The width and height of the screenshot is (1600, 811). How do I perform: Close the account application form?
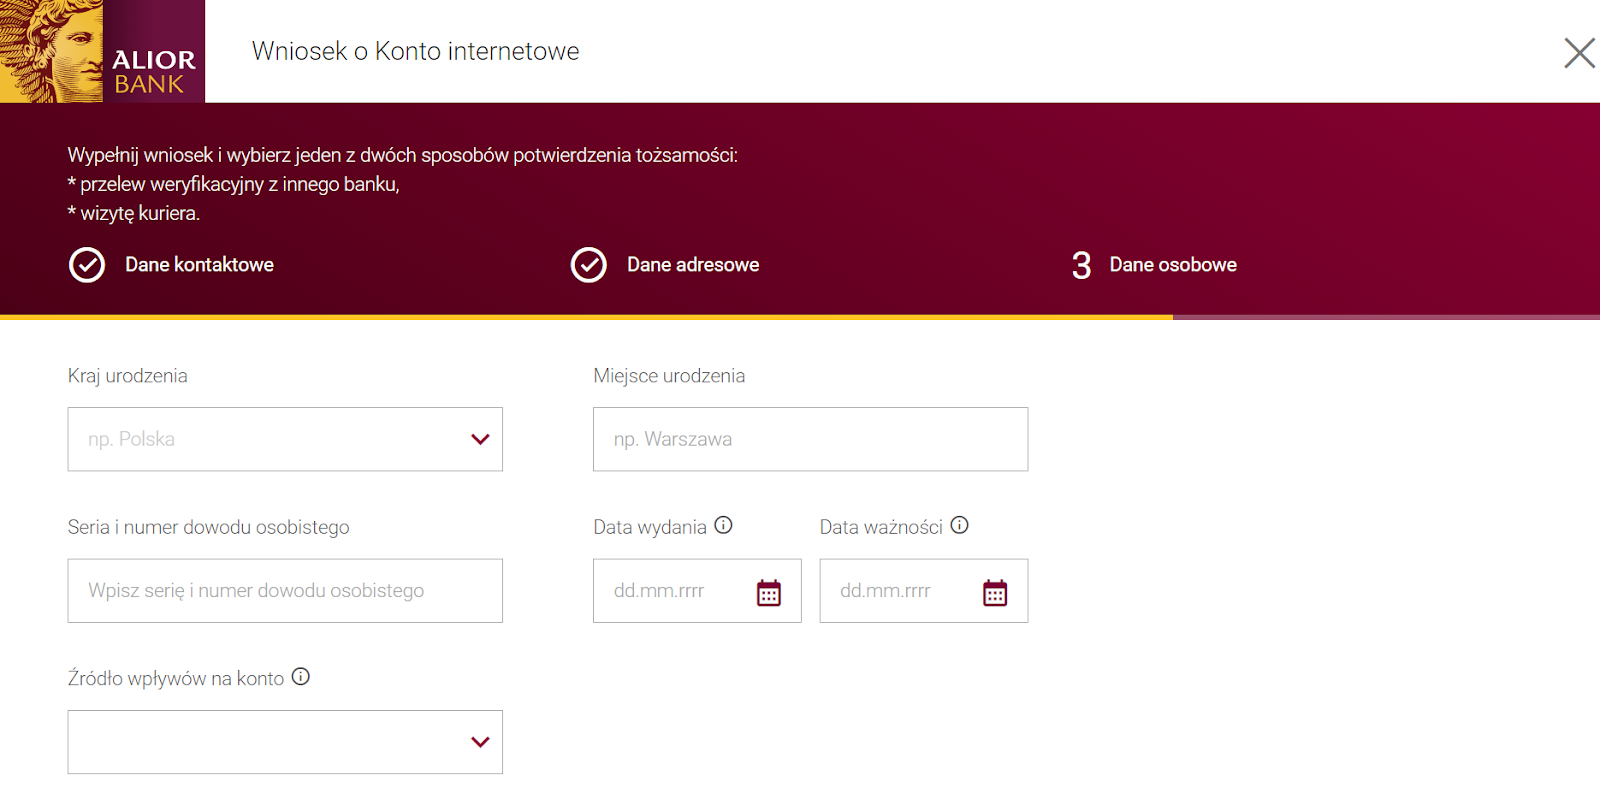(x=1579, y=53)
